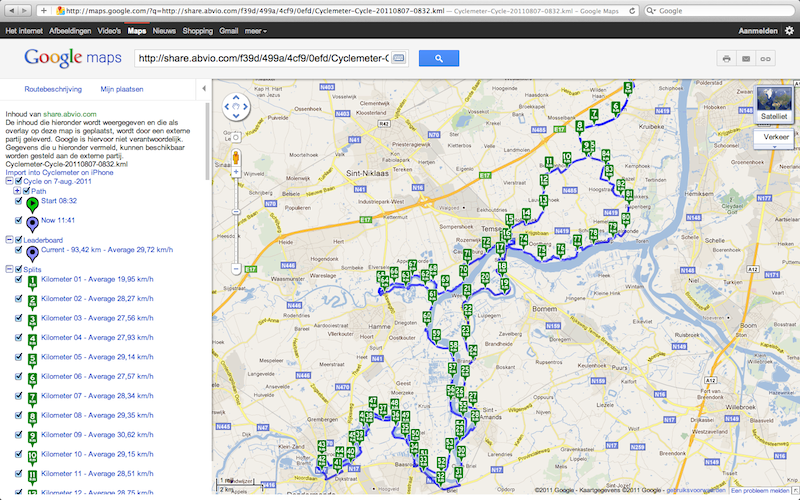Toggle the Start 08:32 checkbox
The width and height of the screenshot is (800, 500).
tap(18, 201)
